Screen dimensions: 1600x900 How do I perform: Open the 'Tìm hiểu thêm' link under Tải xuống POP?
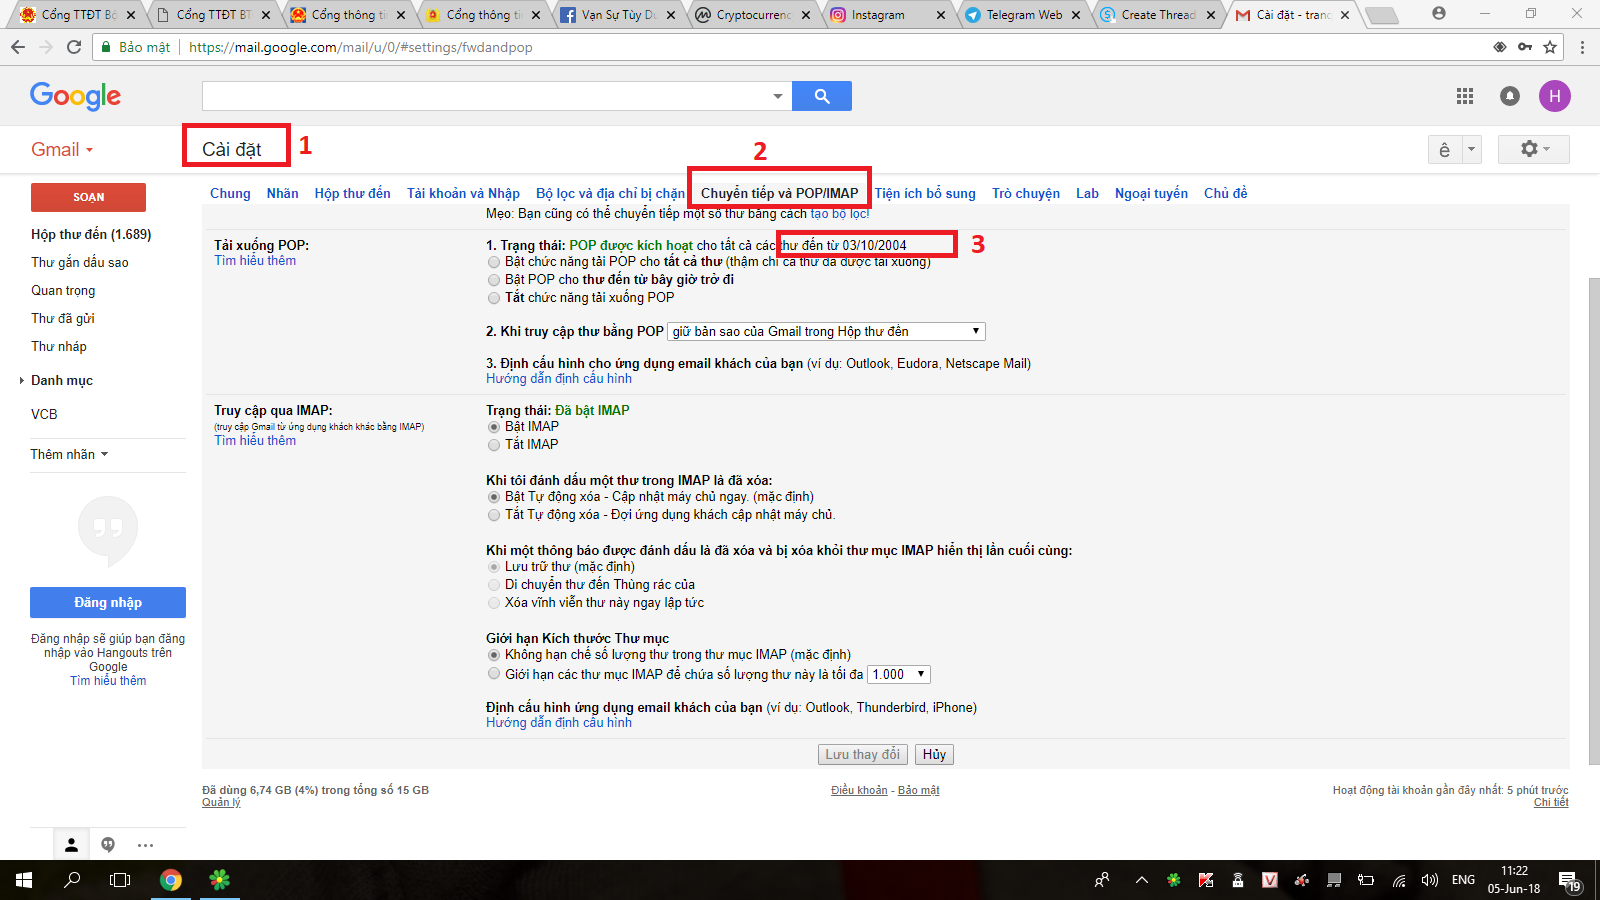[255, 261]
